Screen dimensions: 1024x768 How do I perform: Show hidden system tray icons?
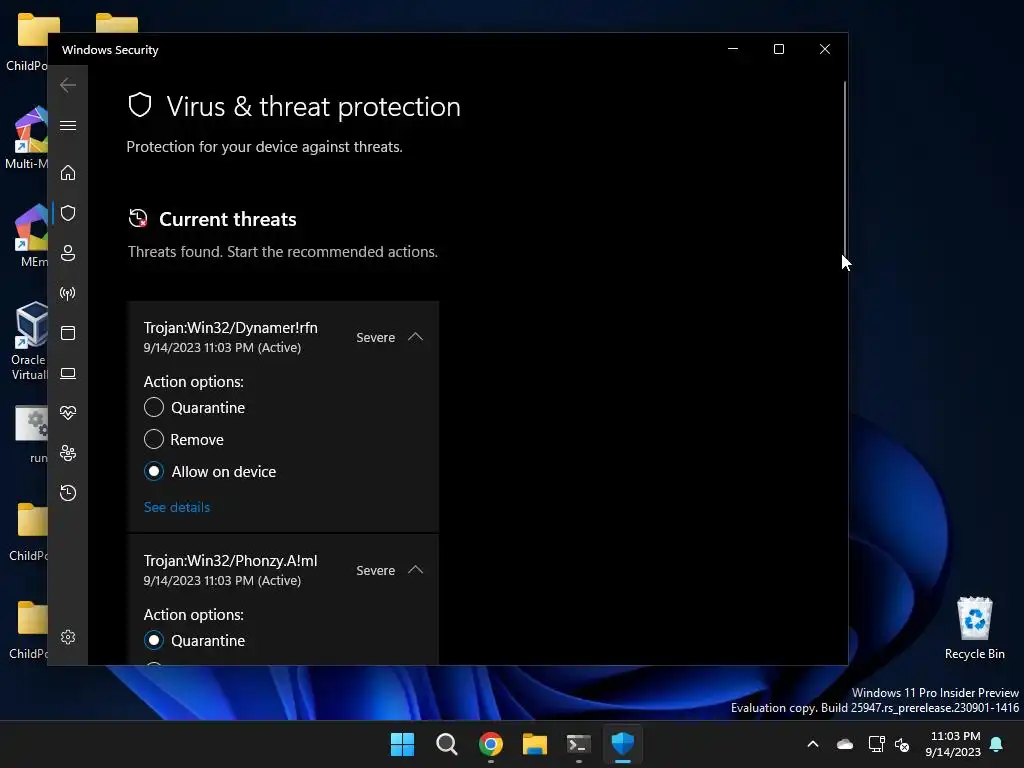[813, 744]
